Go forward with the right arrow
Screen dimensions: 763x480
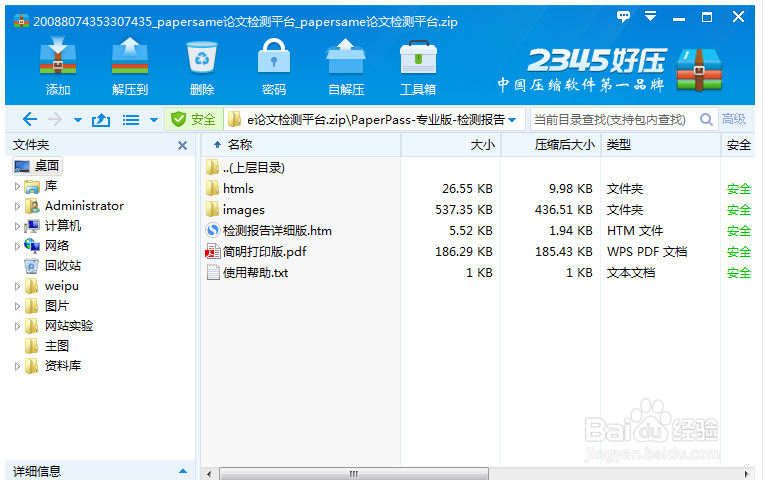[x=55, y=119]
